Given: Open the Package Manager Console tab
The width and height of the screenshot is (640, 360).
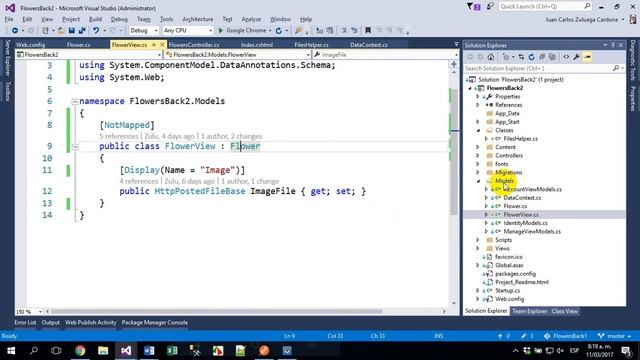Looking at the screenshot, I should [155, 322].
